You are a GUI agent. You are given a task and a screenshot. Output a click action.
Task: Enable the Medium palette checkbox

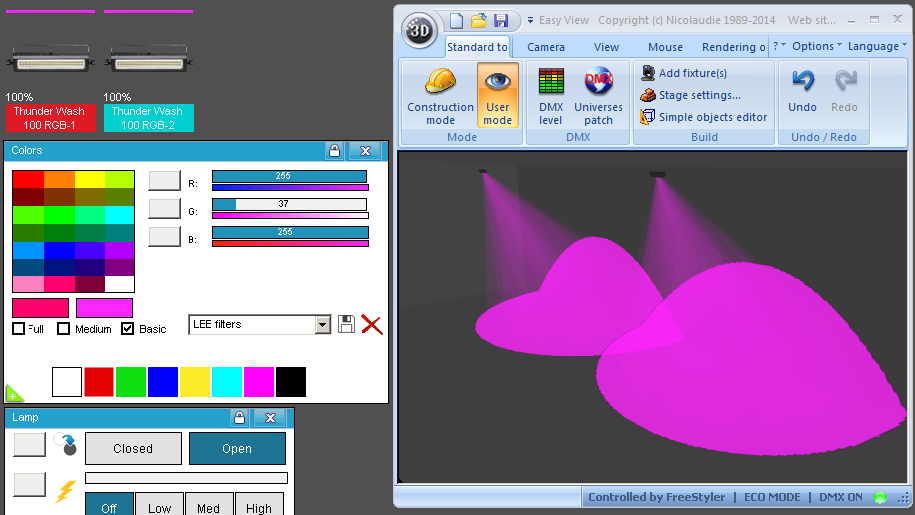[x=63, y=328]
